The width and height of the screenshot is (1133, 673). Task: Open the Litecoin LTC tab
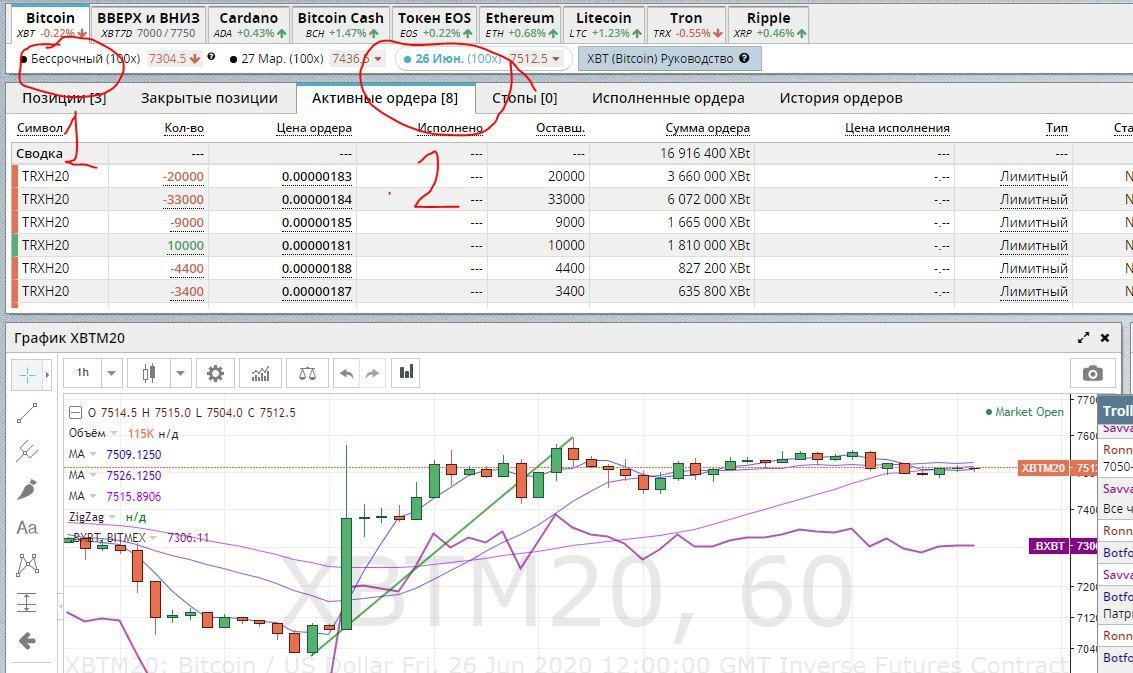pos(604,24)
